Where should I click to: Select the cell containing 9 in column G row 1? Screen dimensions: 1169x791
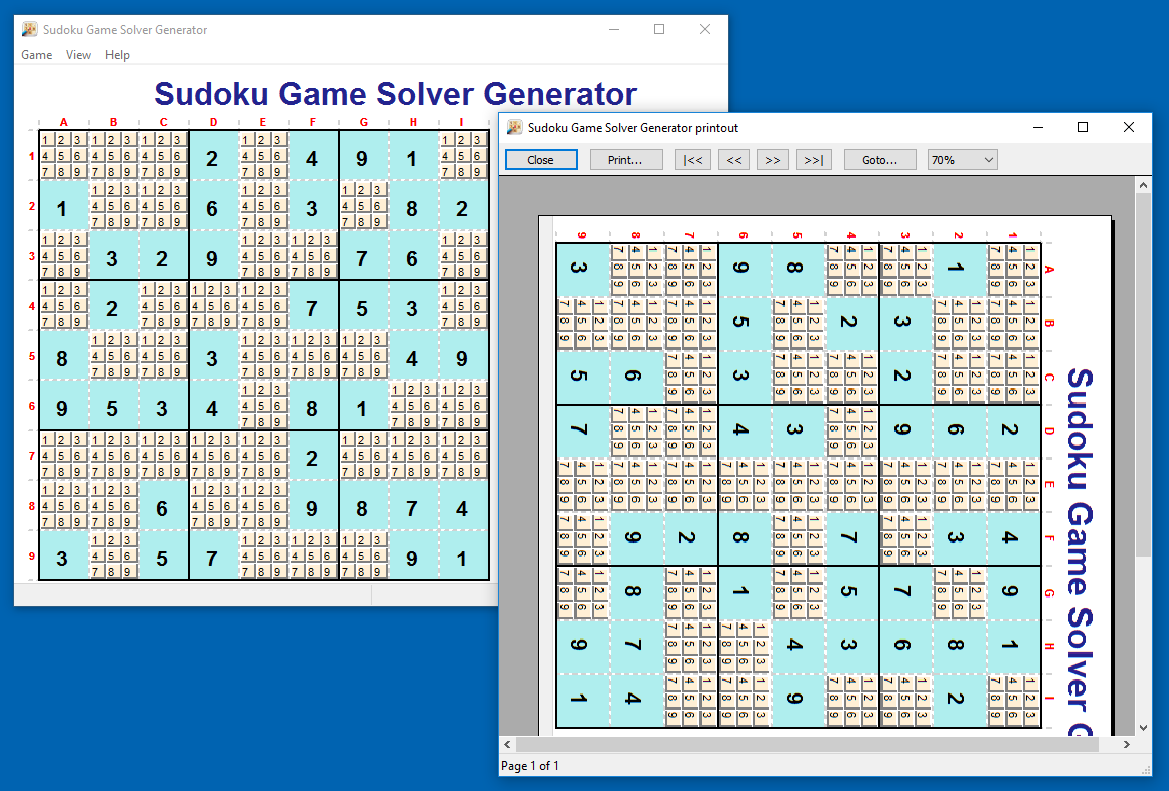click(x=363, y=158)
